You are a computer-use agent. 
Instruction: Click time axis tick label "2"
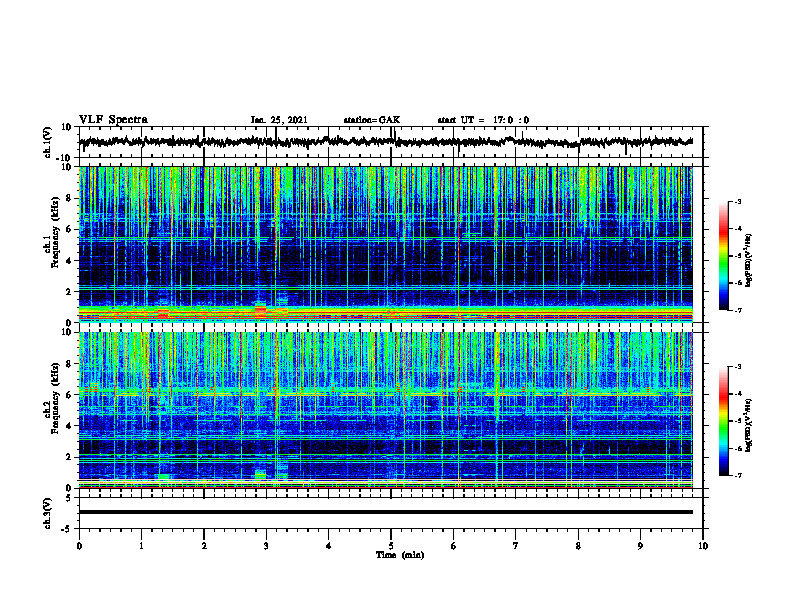click(x=204, y=546)
